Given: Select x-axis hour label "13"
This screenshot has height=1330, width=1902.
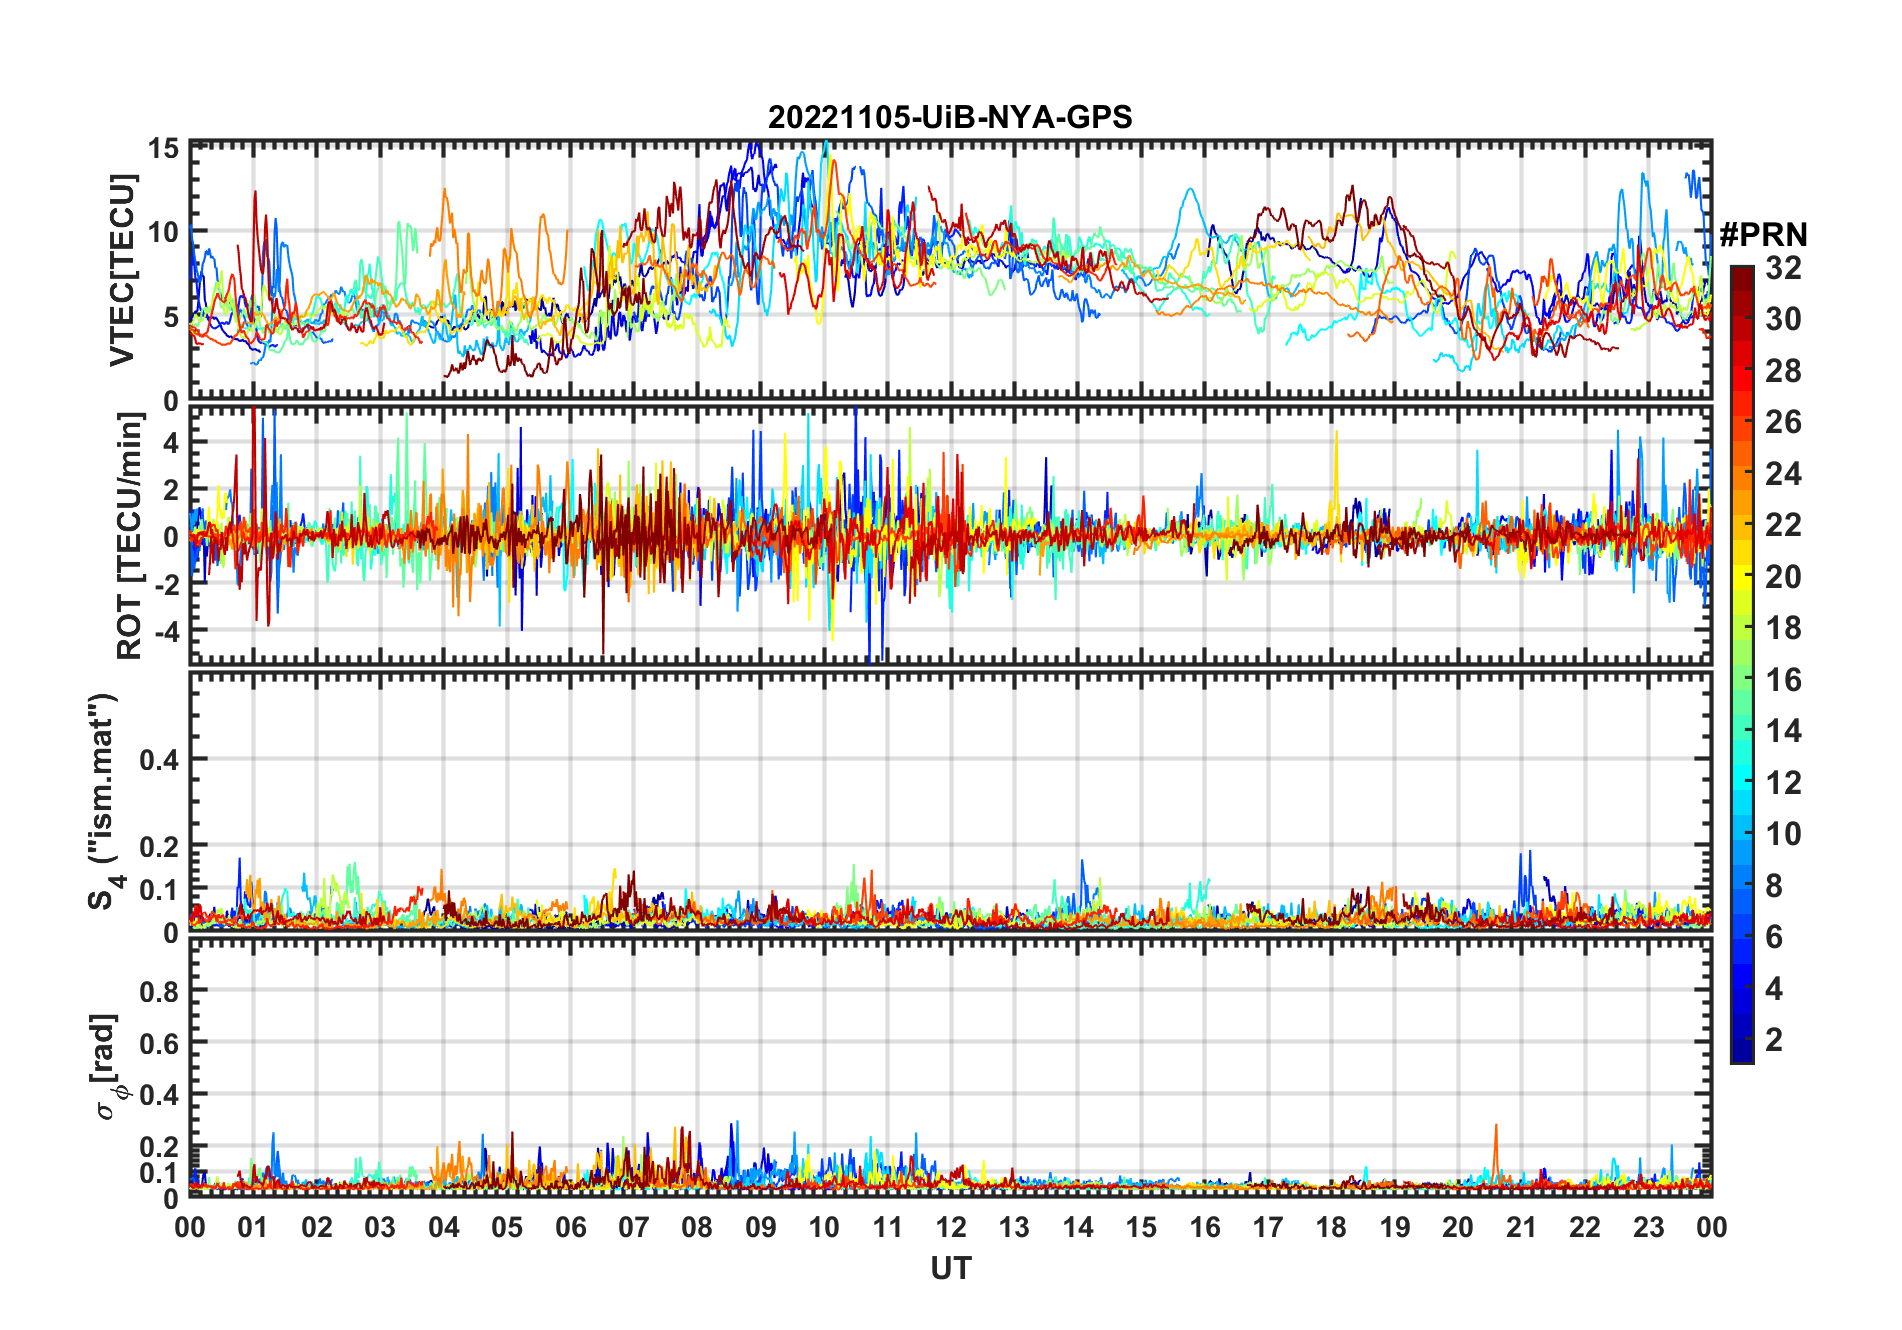Looking at the screenshot, I should 1014,1227.
